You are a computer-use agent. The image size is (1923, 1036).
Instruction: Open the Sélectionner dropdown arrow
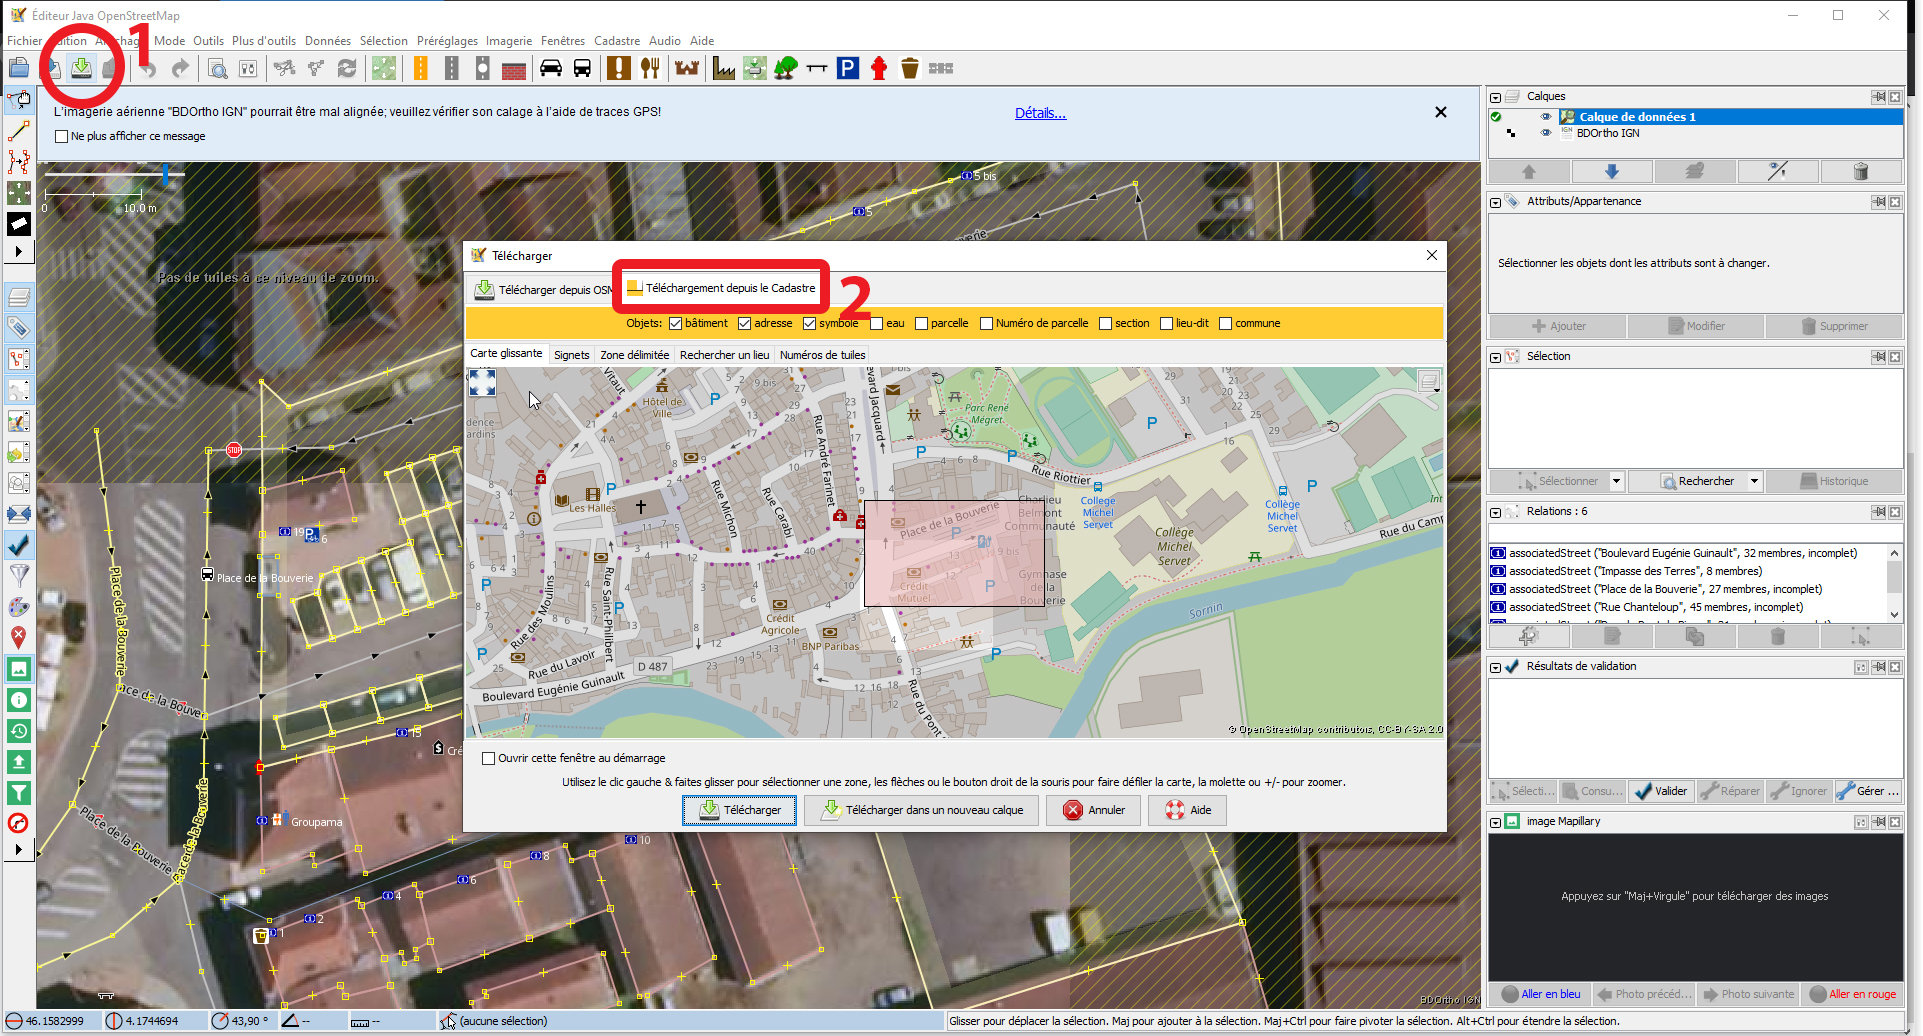pos(1616,481)
